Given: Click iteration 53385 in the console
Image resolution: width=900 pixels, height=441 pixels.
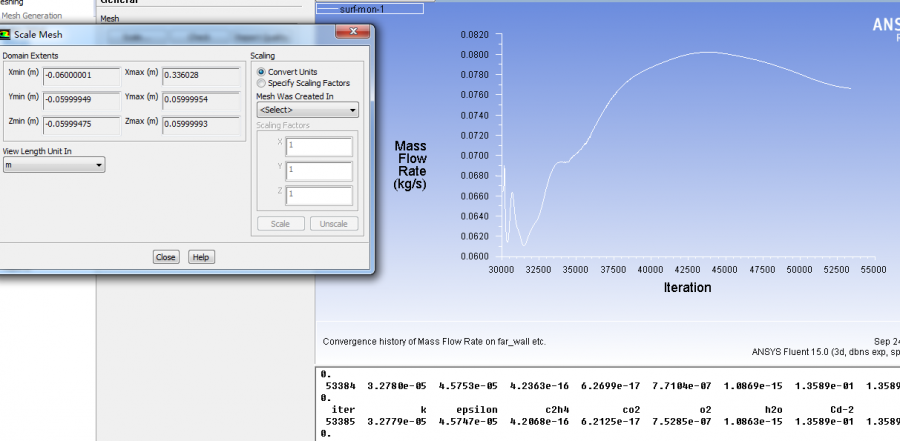Looking at the screenshot, I should 340,421.
